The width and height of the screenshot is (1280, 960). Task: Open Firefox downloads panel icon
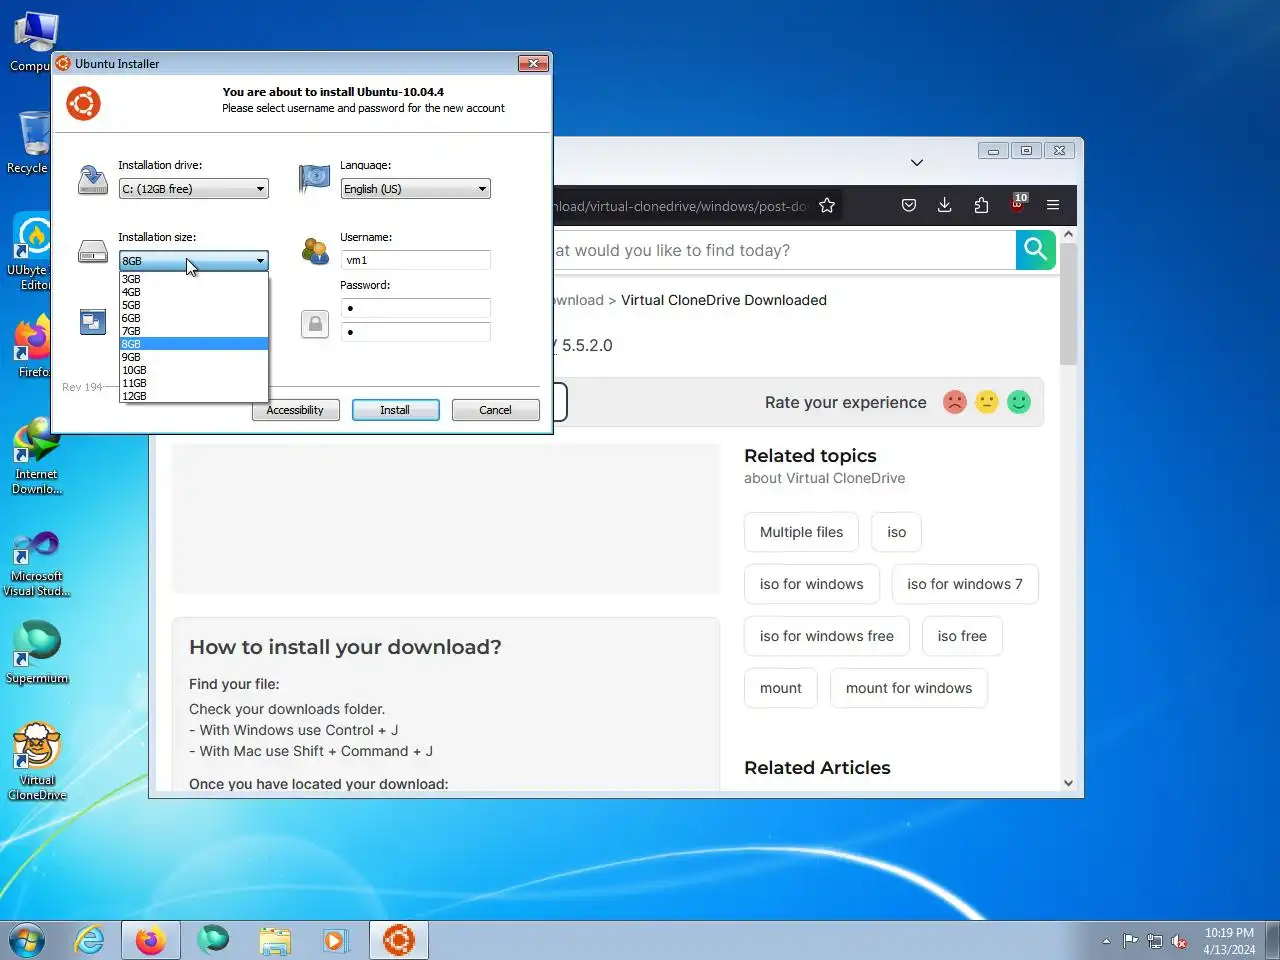[944, 205]
